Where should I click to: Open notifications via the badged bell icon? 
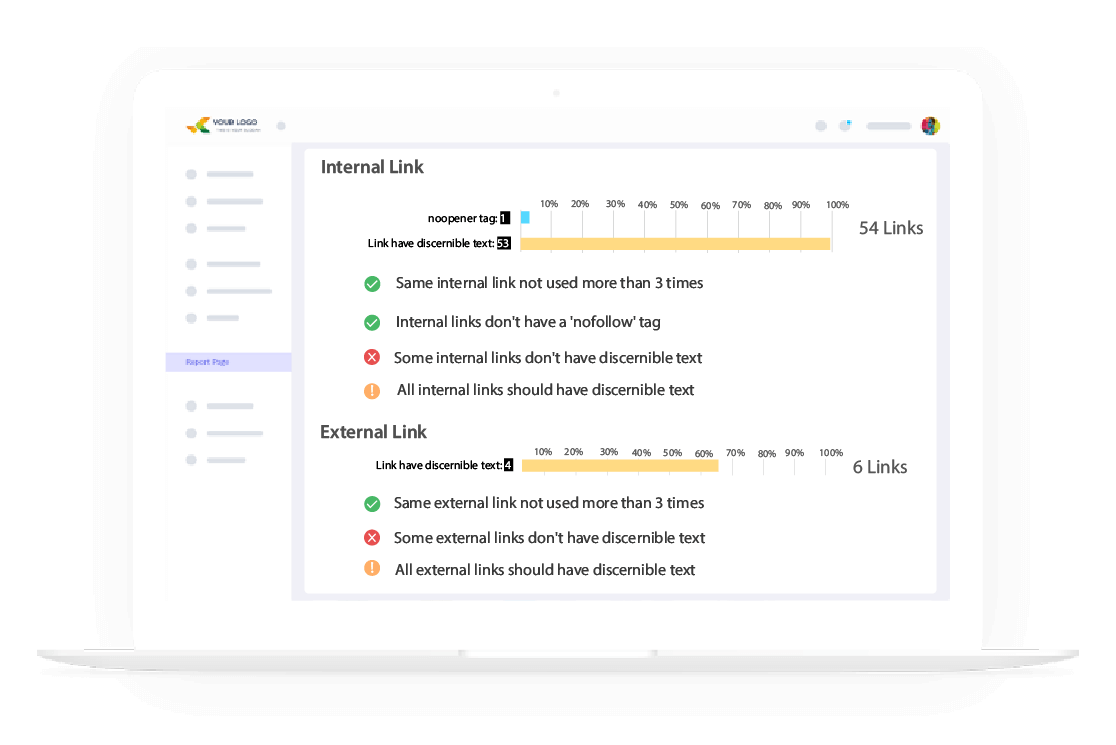coord(843,124)
